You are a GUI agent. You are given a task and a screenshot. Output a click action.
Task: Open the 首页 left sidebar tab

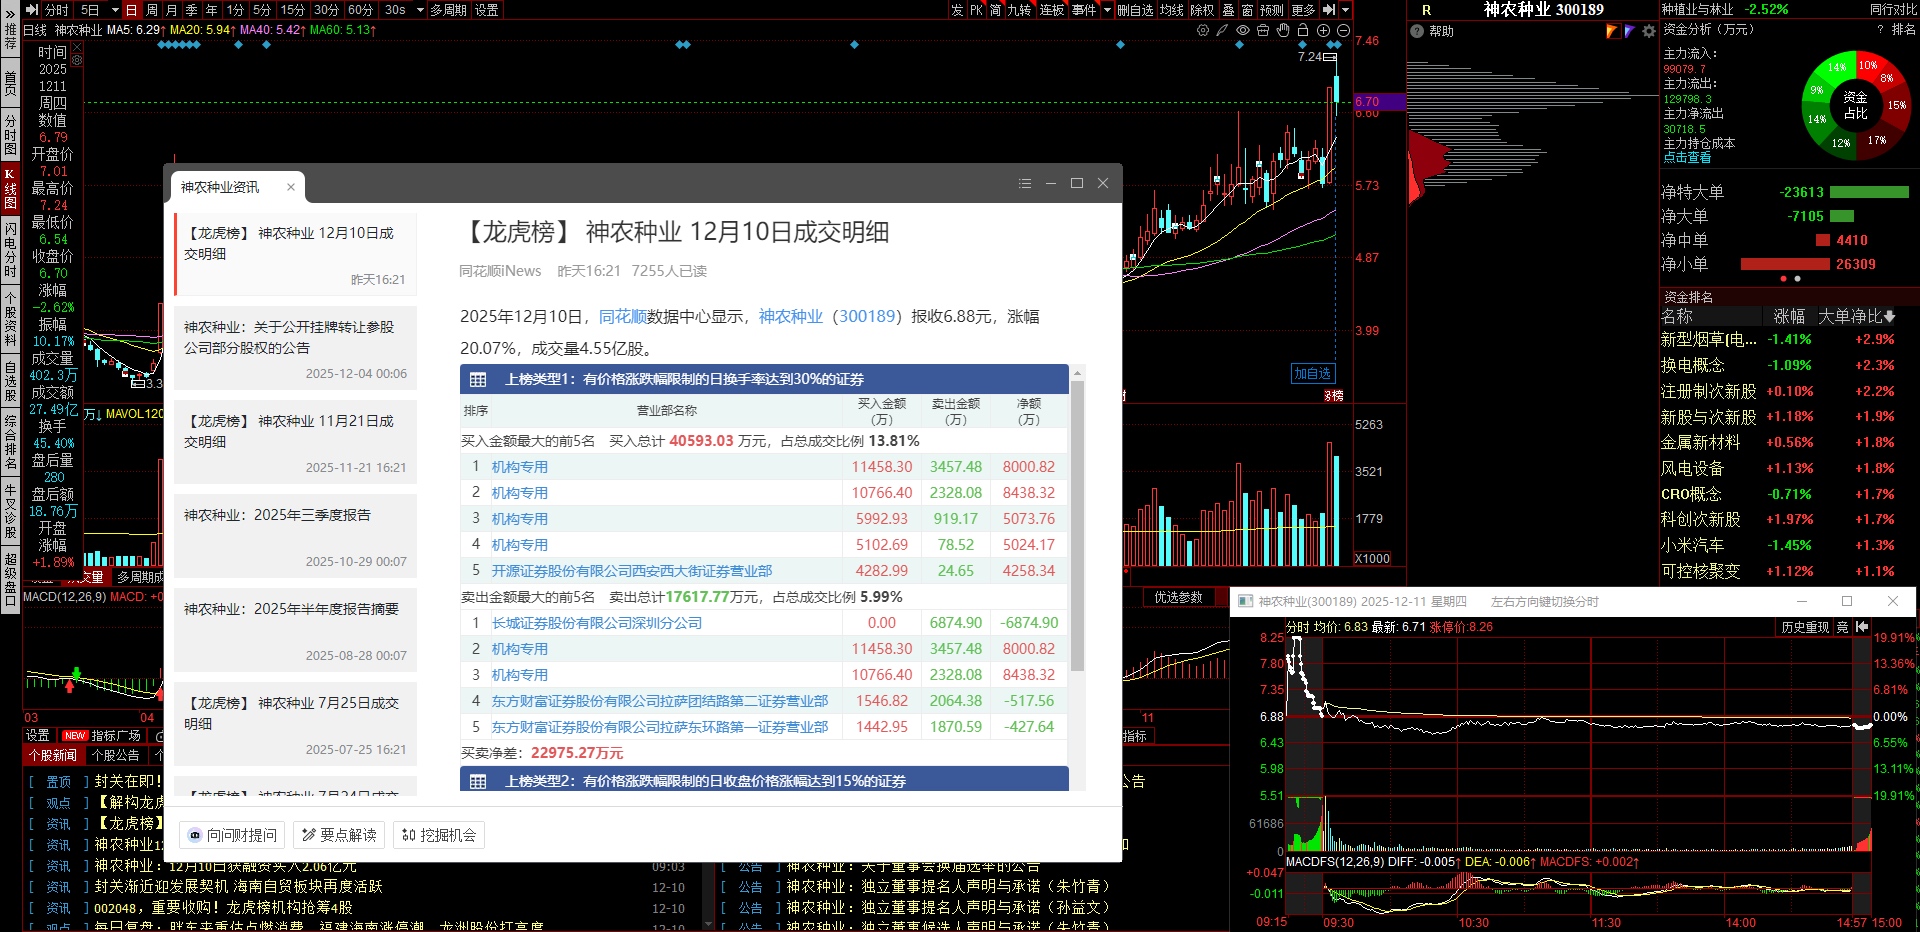[10, 82]
